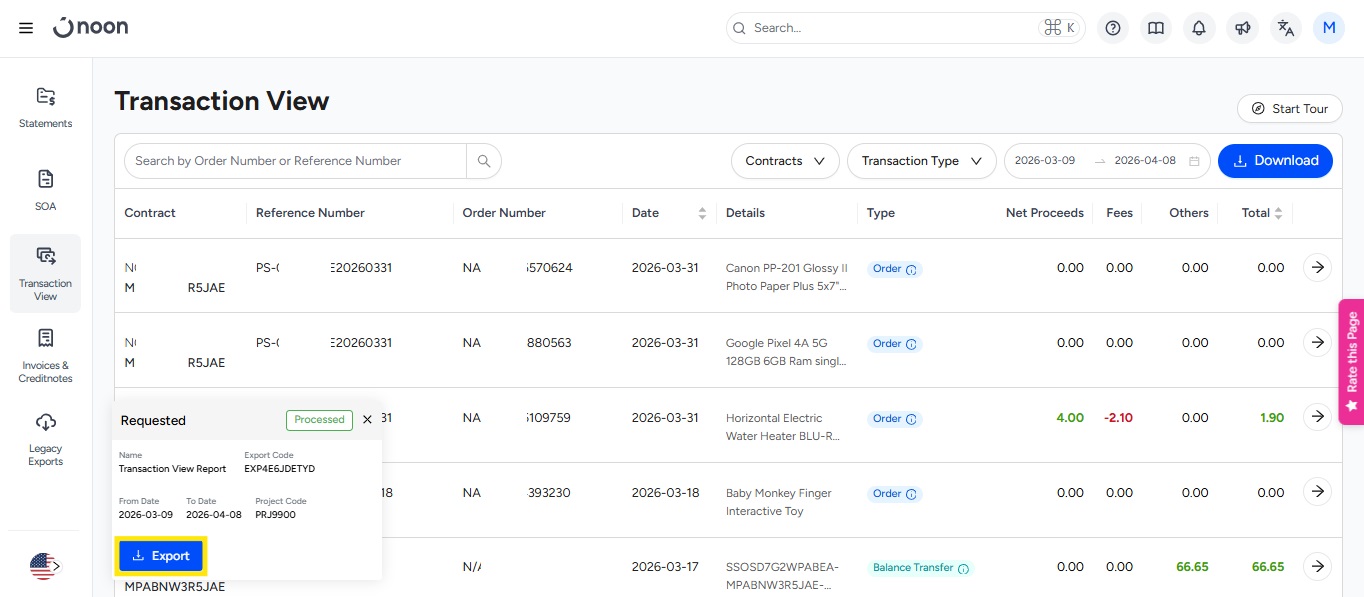The width and height of the screenshot is (1364, 597).
Task: Click Export in the Requested popup
Action: (x=161, y=556)
